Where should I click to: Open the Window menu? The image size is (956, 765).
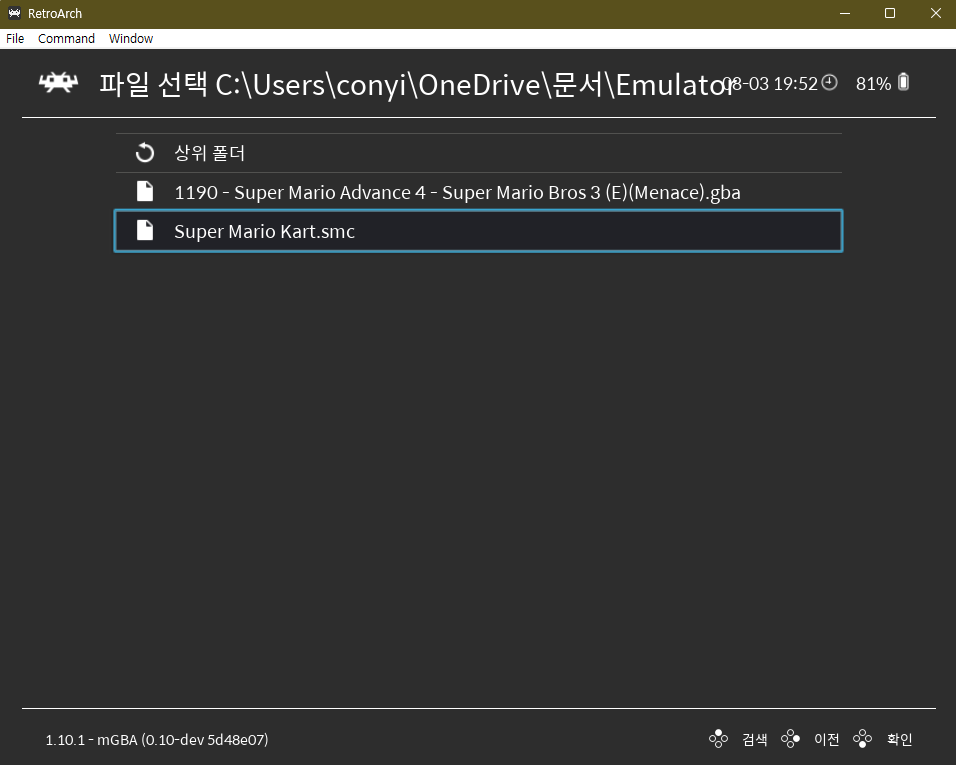(x=131, y=38)
